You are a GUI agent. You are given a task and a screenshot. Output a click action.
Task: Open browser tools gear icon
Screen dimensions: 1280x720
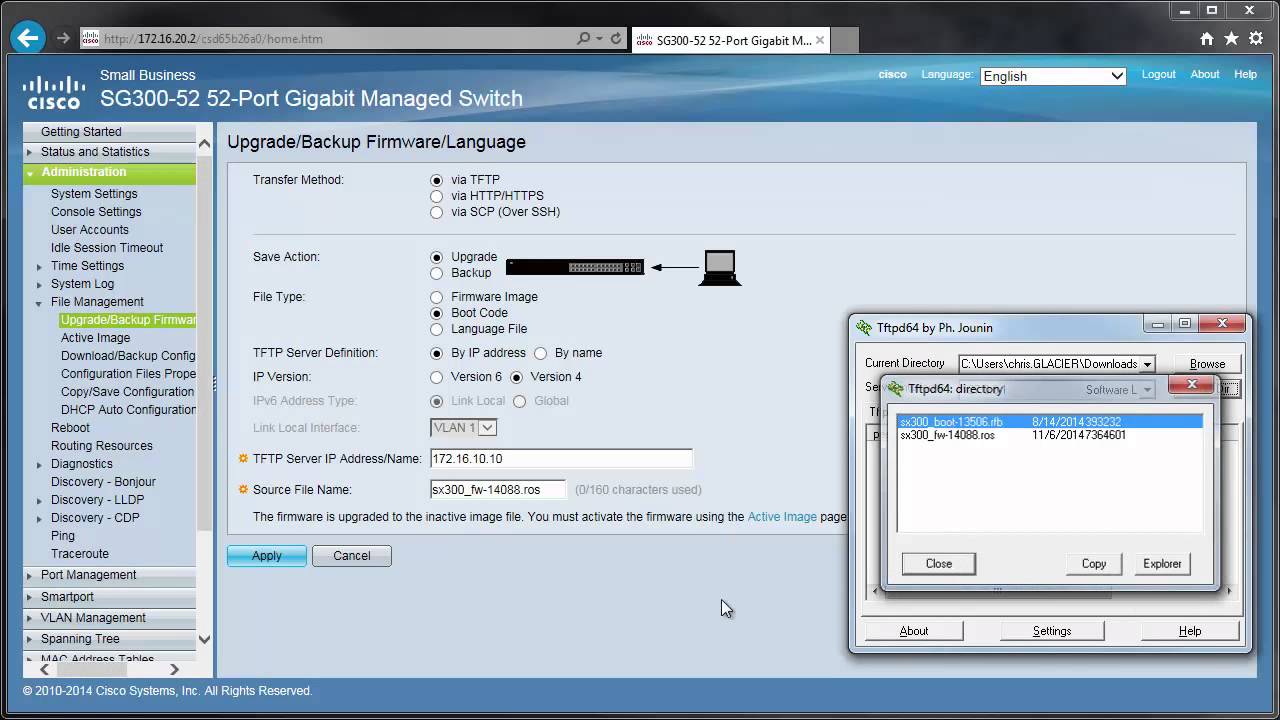click(1256, 39)
